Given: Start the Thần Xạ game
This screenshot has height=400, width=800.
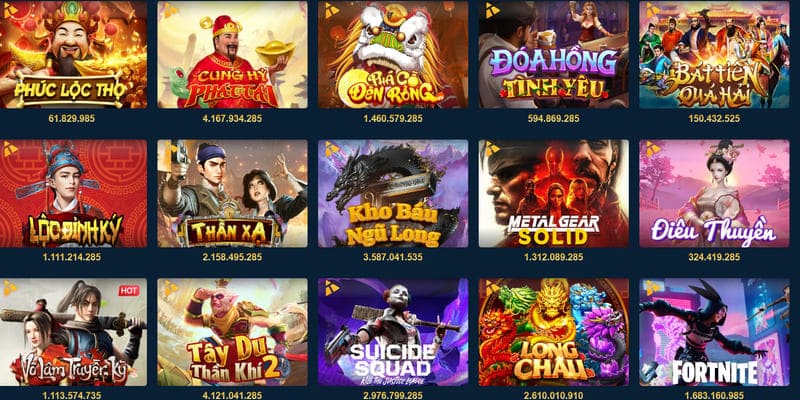Looking at the screenshot, I should [232, 193].
